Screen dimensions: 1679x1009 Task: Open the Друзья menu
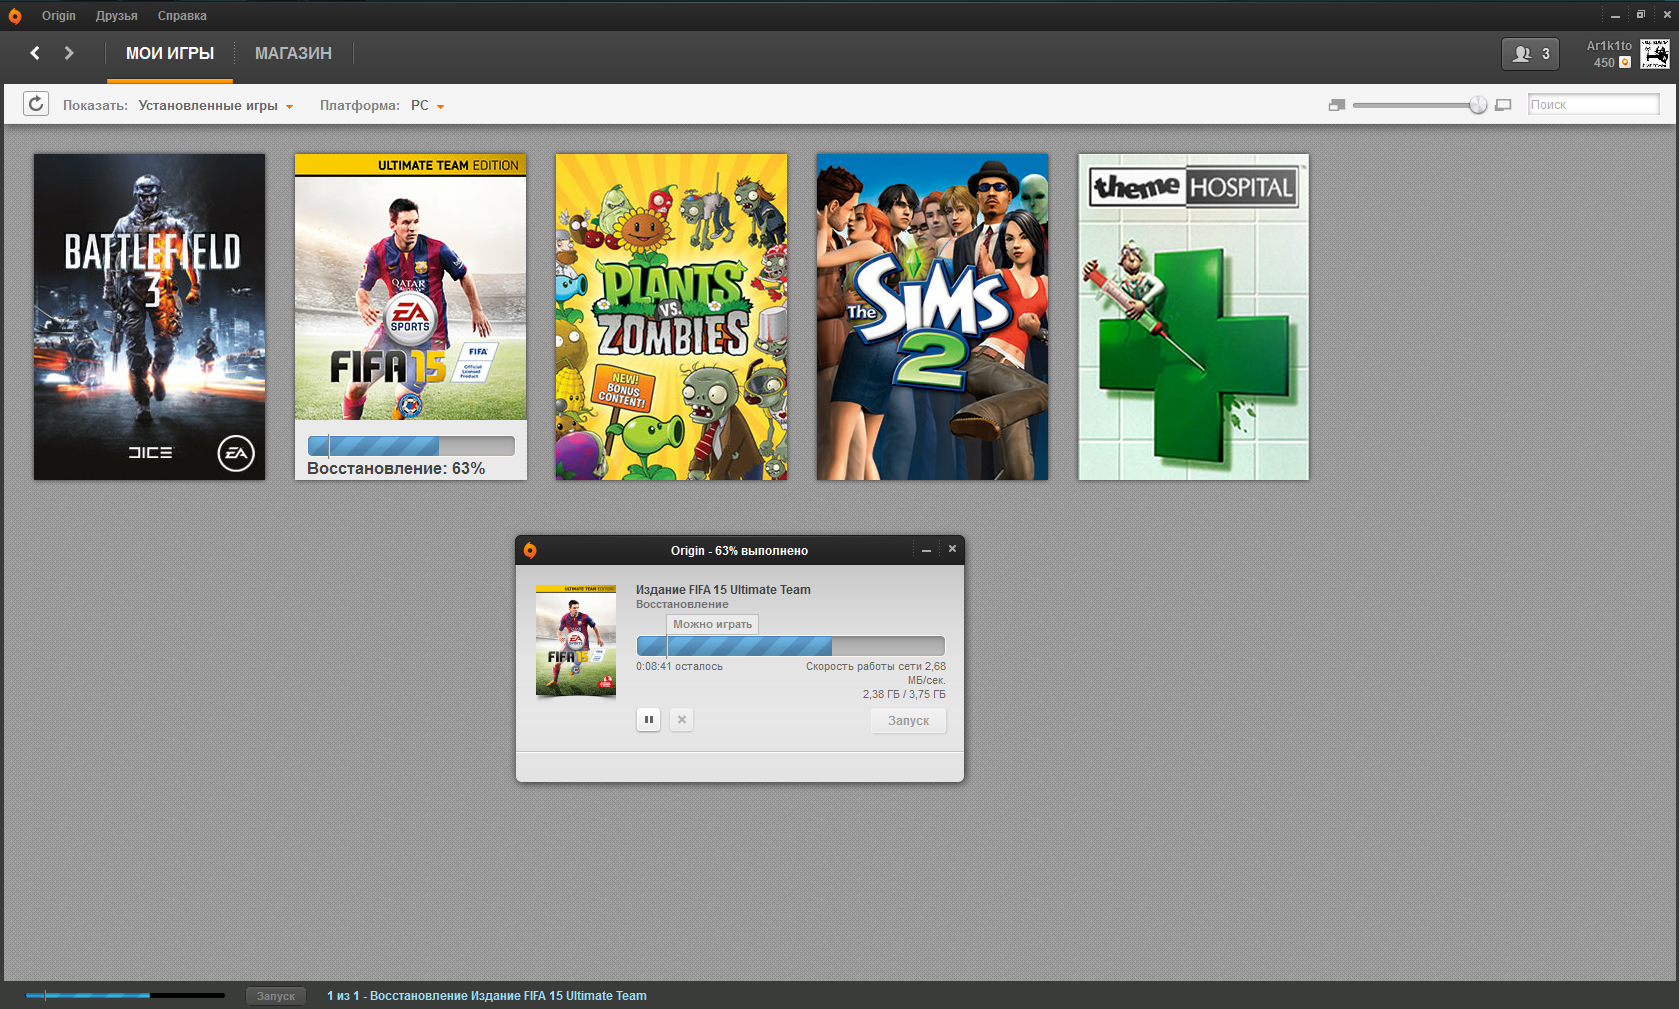(x=117, y=16)
